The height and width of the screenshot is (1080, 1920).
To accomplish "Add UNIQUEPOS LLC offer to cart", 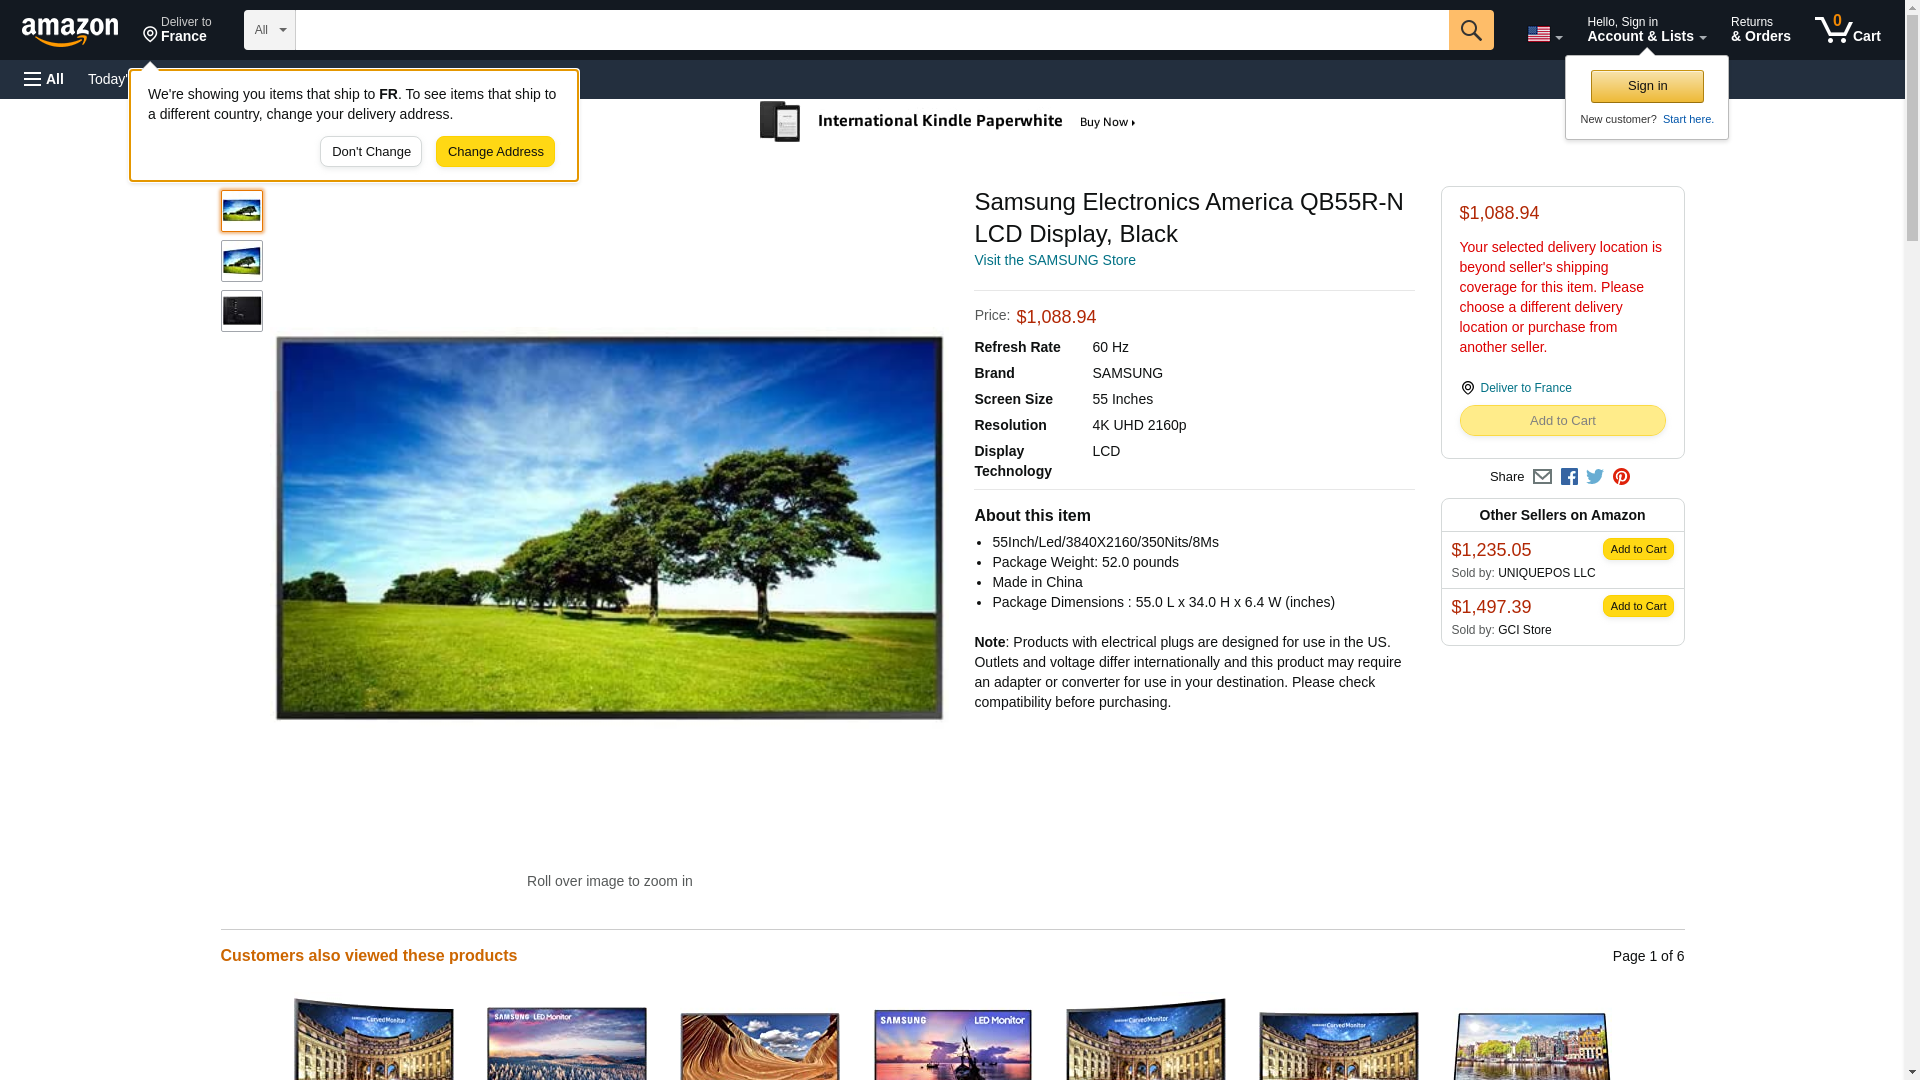I will [x=1637, y=549].
